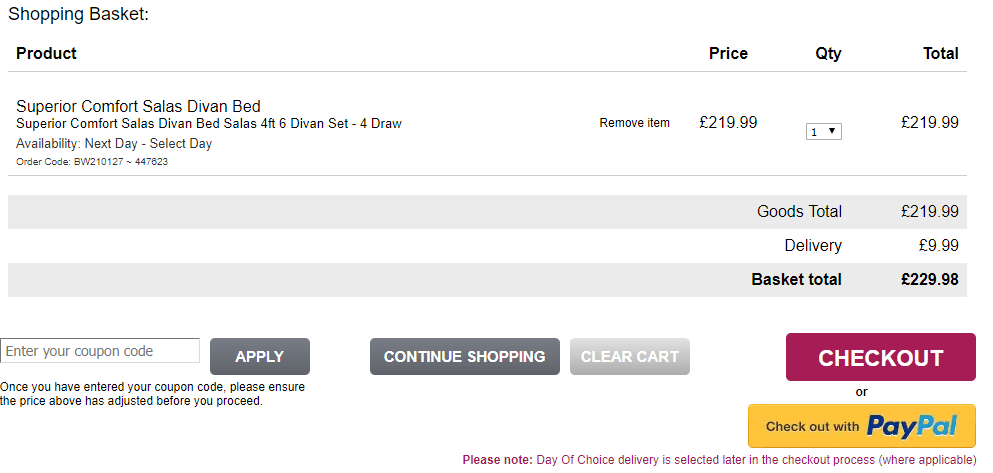Screen dimensions: 993x473
Task: Click the Total column header
Action: (x=941, y=53)
